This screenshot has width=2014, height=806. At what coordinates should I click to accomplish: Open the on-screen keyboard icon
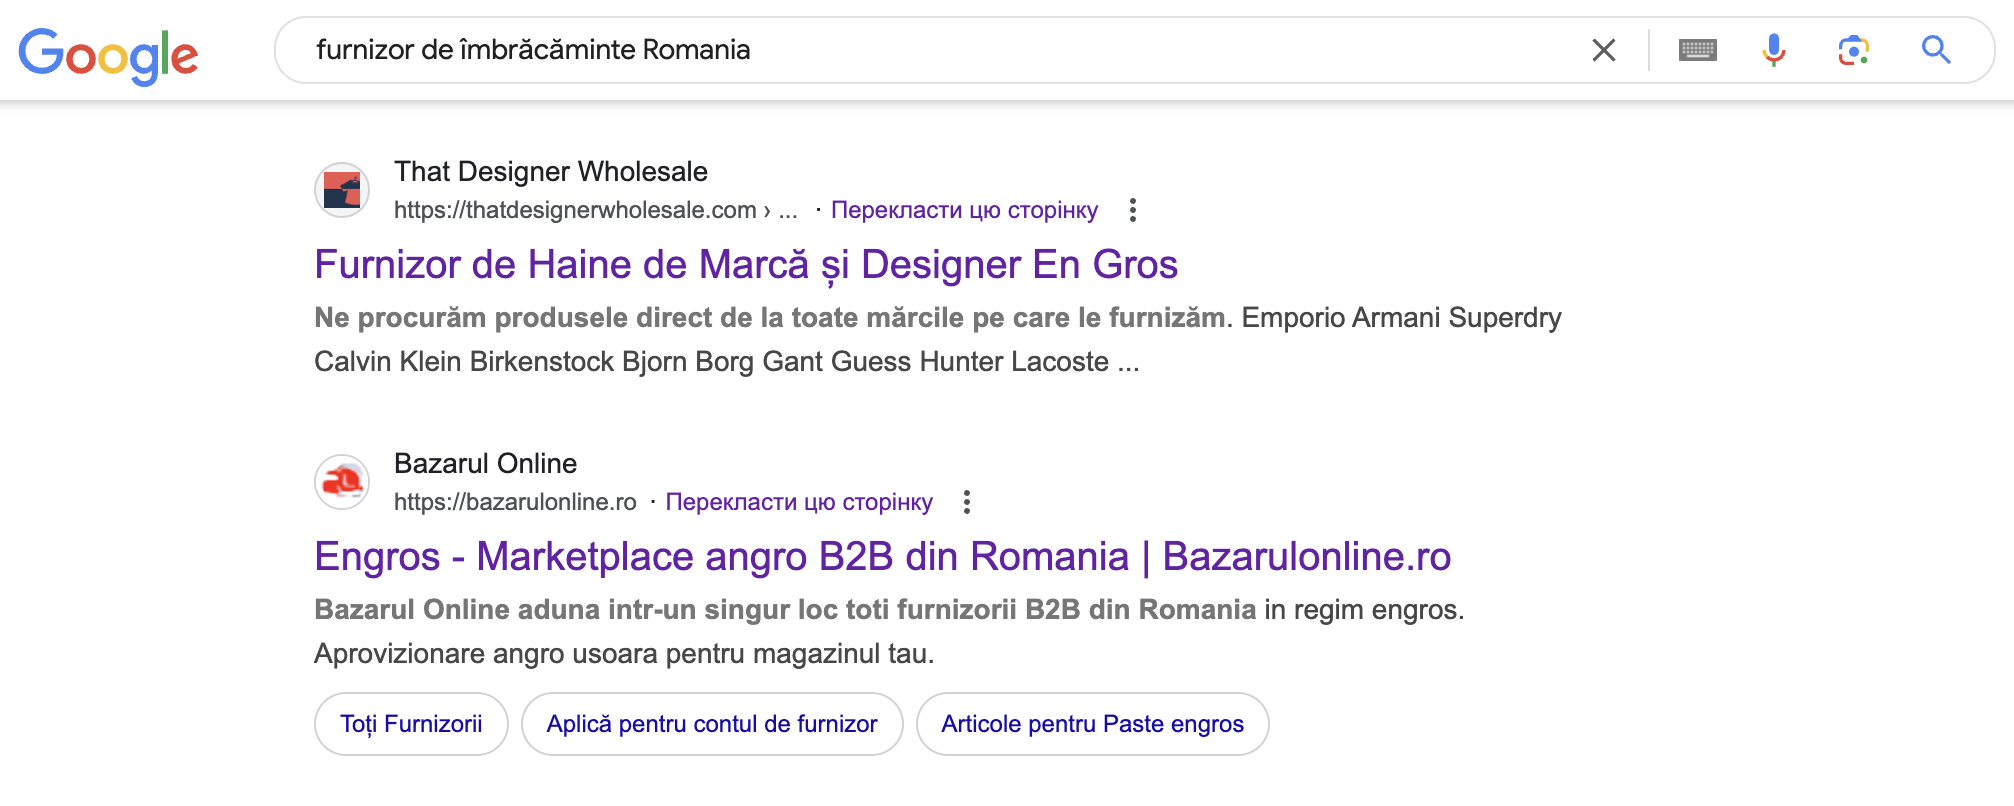(x=1697, y=50)
